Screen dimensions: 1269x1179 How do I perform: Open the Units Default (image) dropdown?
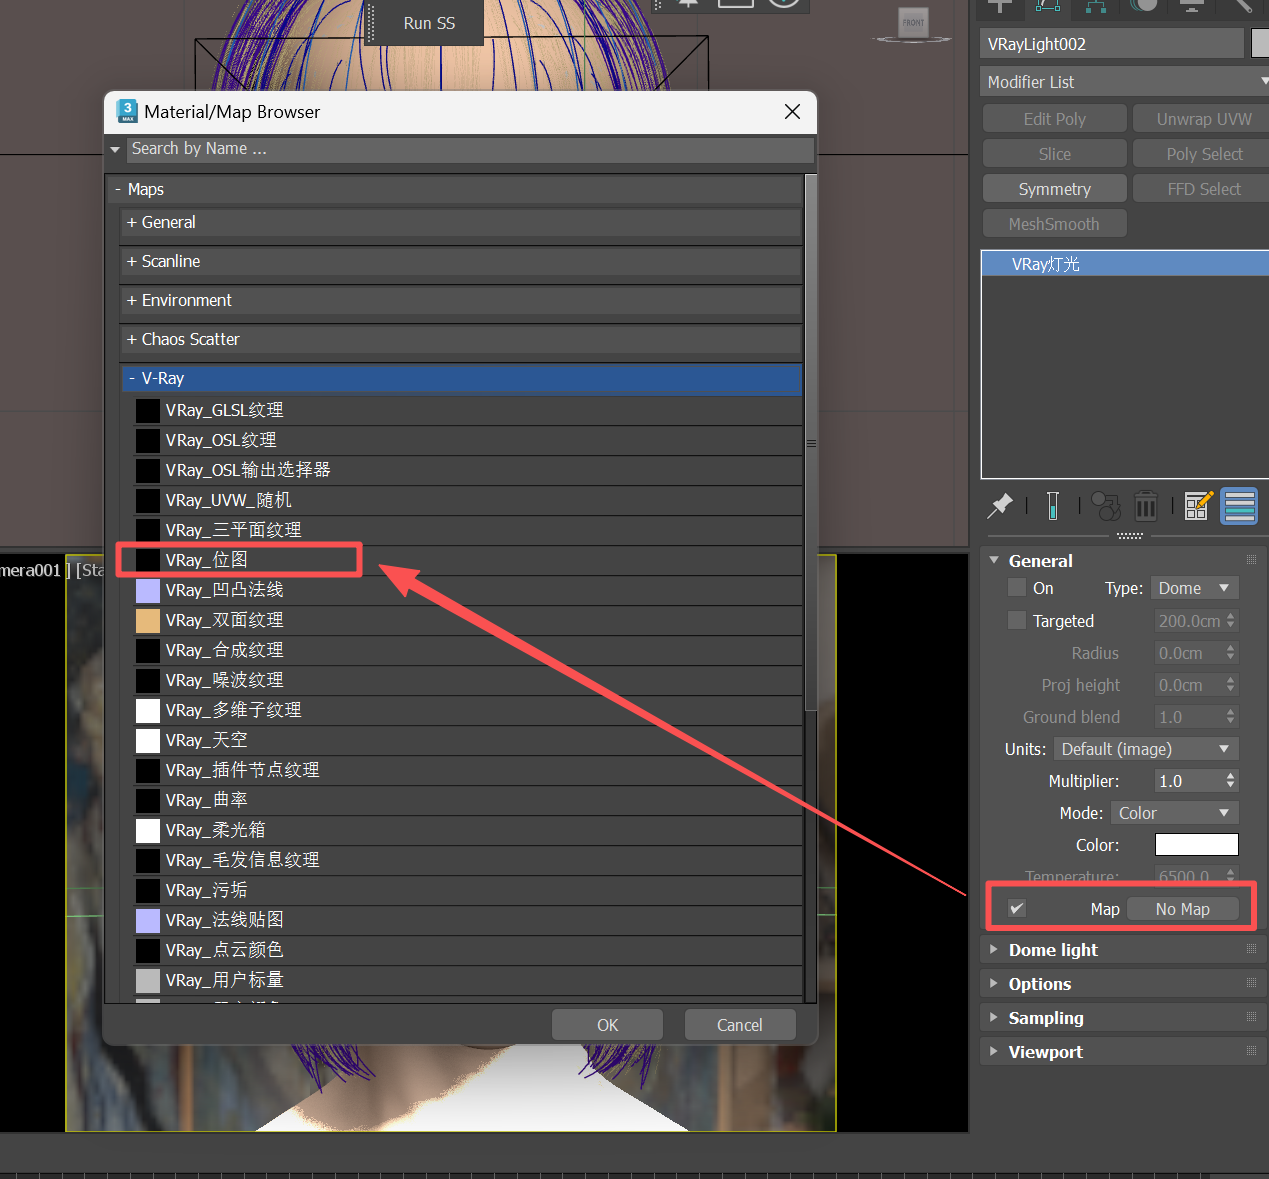[1146, 749]
